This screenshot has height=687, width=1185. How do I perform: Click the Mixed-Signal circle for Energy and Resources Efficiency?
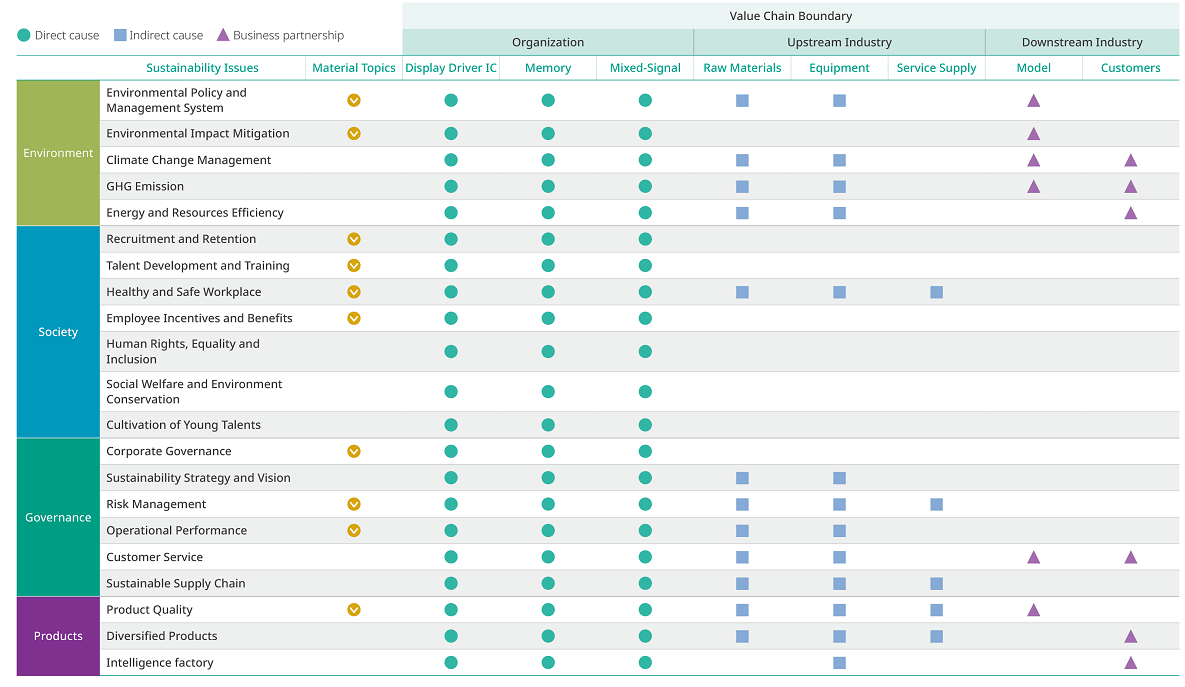pos(645,213)
